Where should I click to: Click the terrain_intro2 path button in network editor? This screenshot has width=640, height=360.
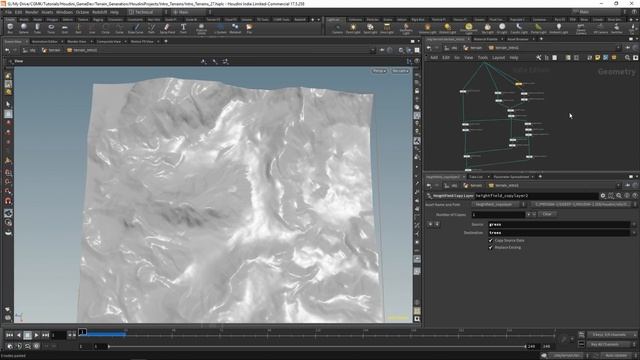tap(503, 48)
